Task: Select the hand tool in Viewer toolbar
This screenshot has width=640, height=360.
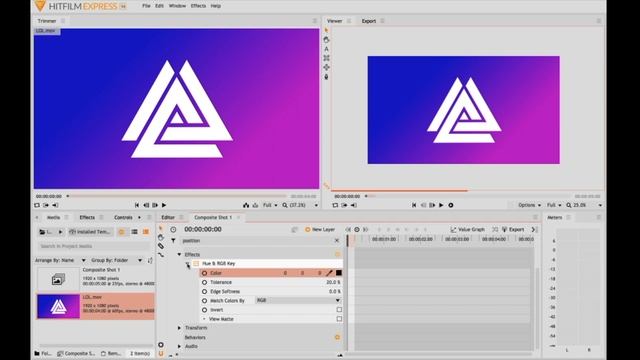Action: click(326, 40)
